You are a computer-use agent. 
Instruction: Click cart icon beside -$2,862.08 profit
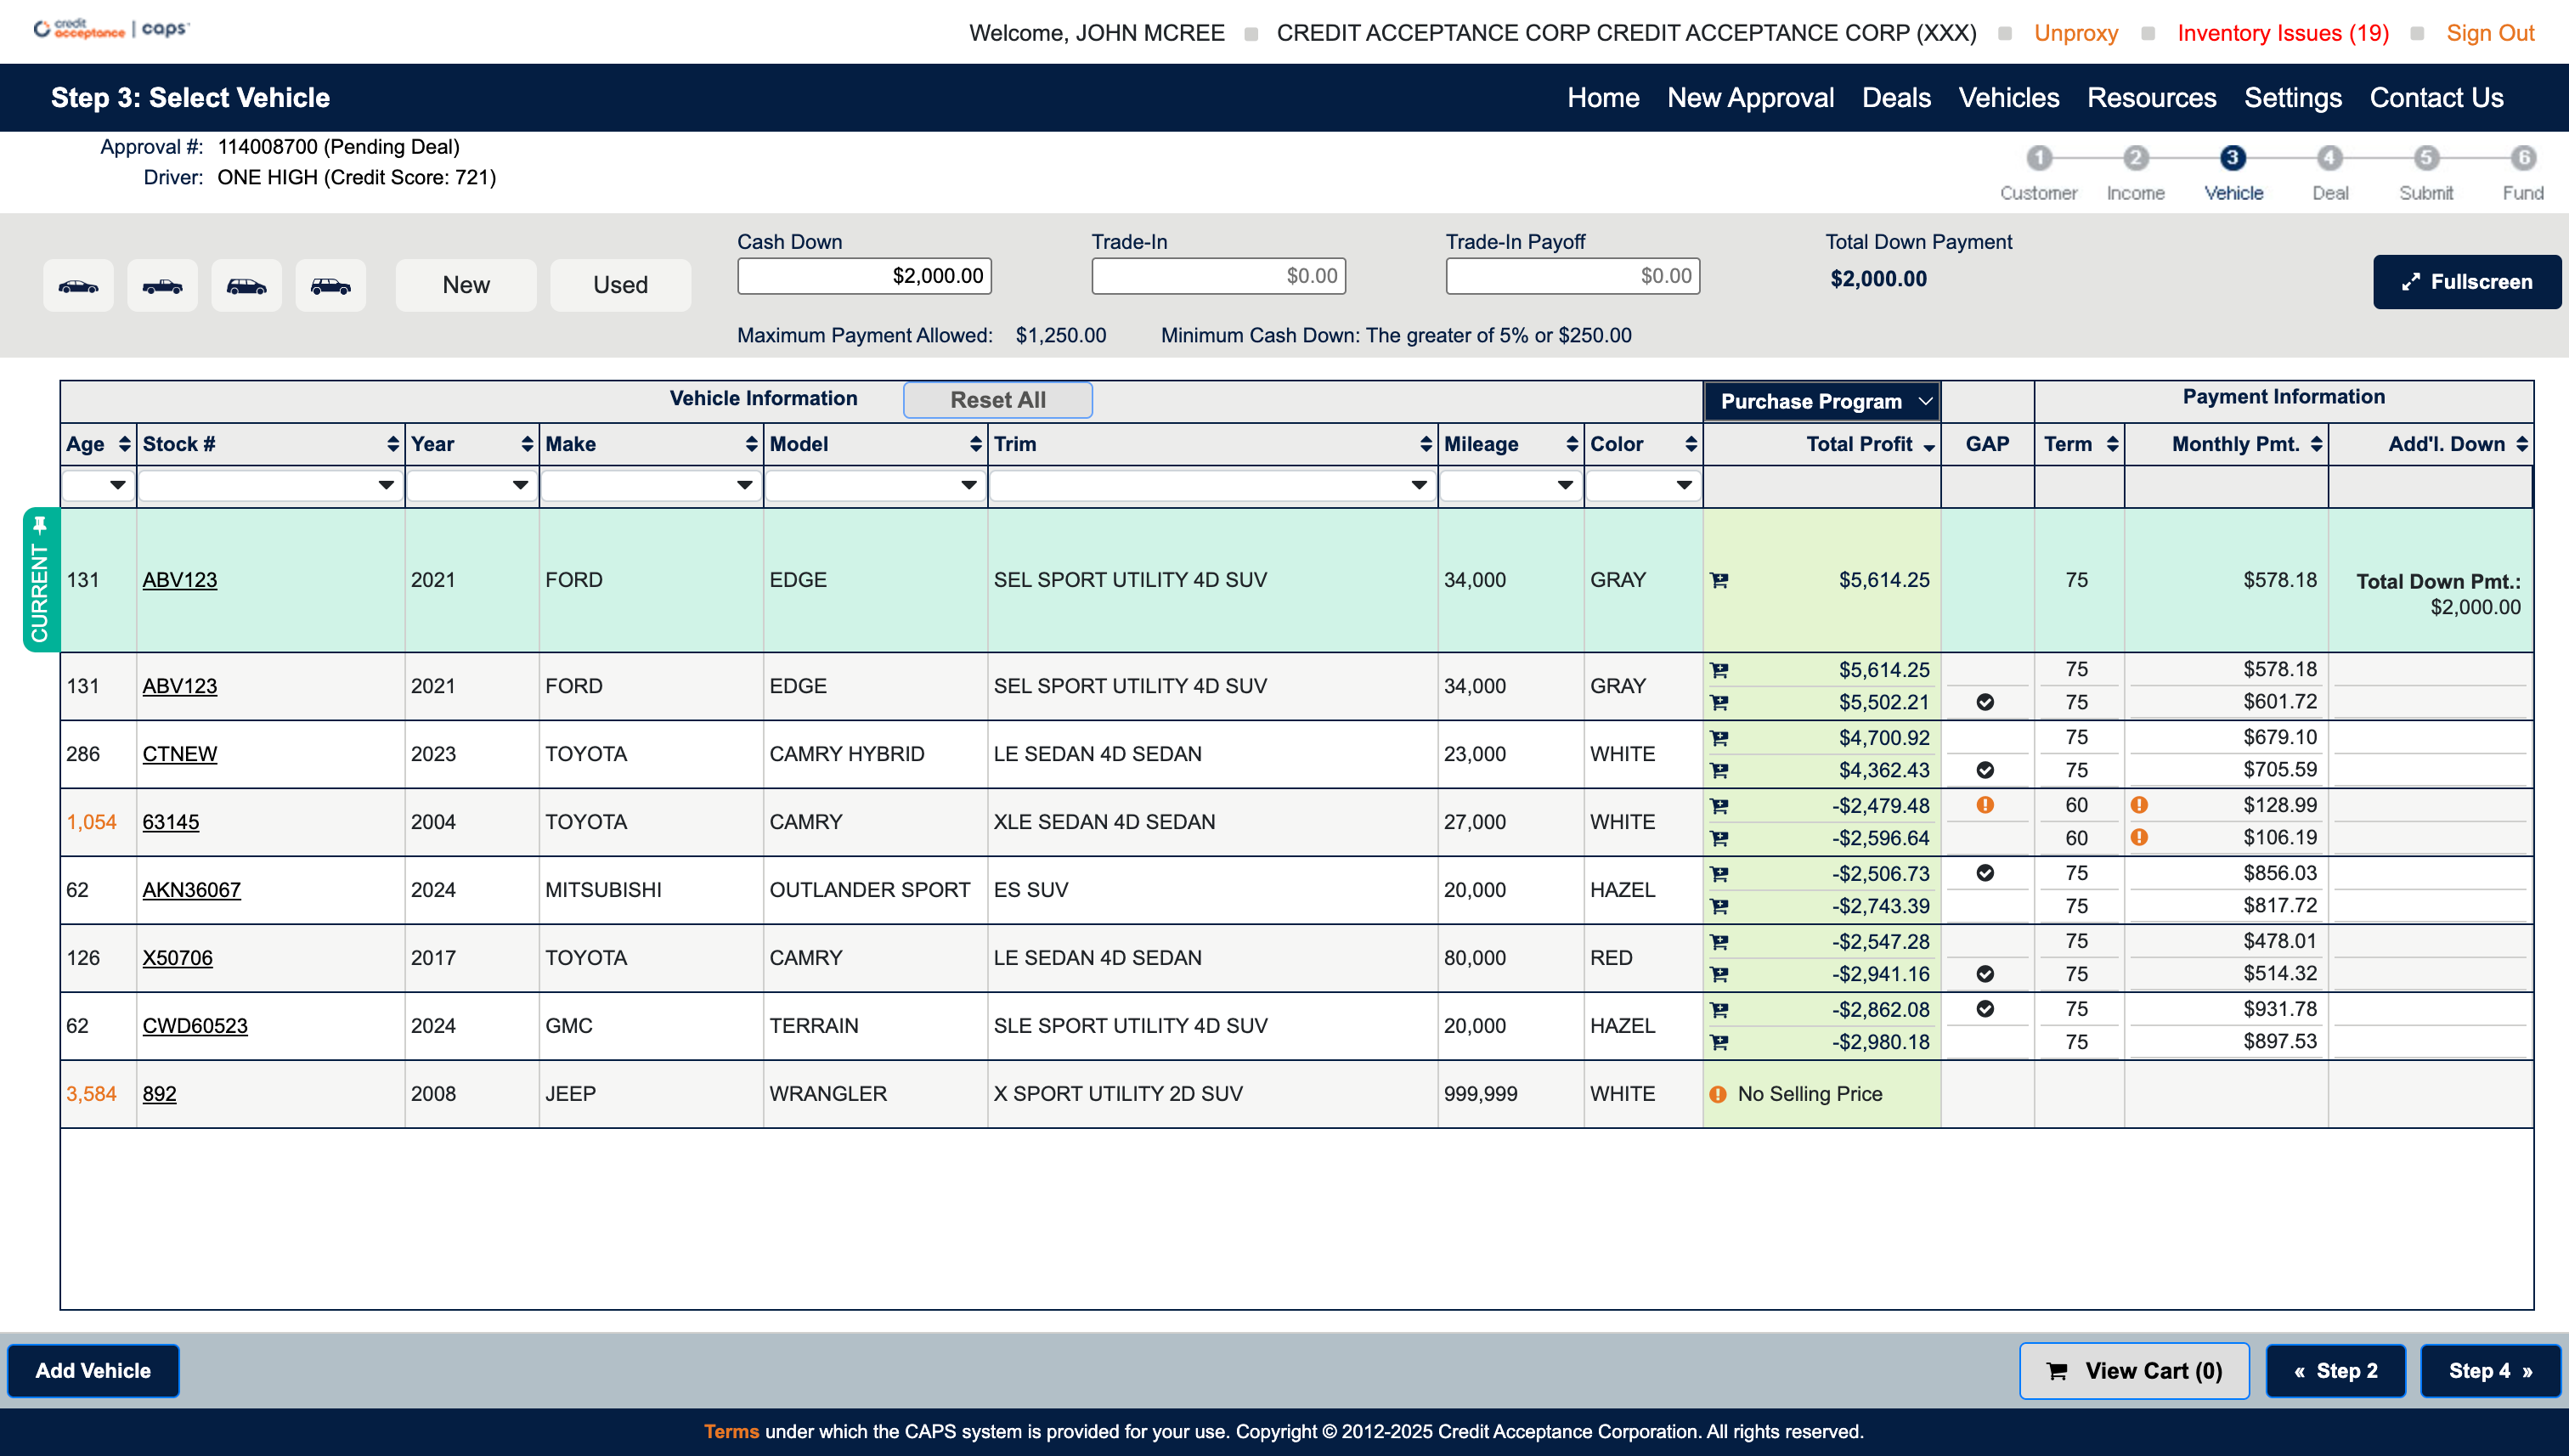(x=1719, y=1010)
